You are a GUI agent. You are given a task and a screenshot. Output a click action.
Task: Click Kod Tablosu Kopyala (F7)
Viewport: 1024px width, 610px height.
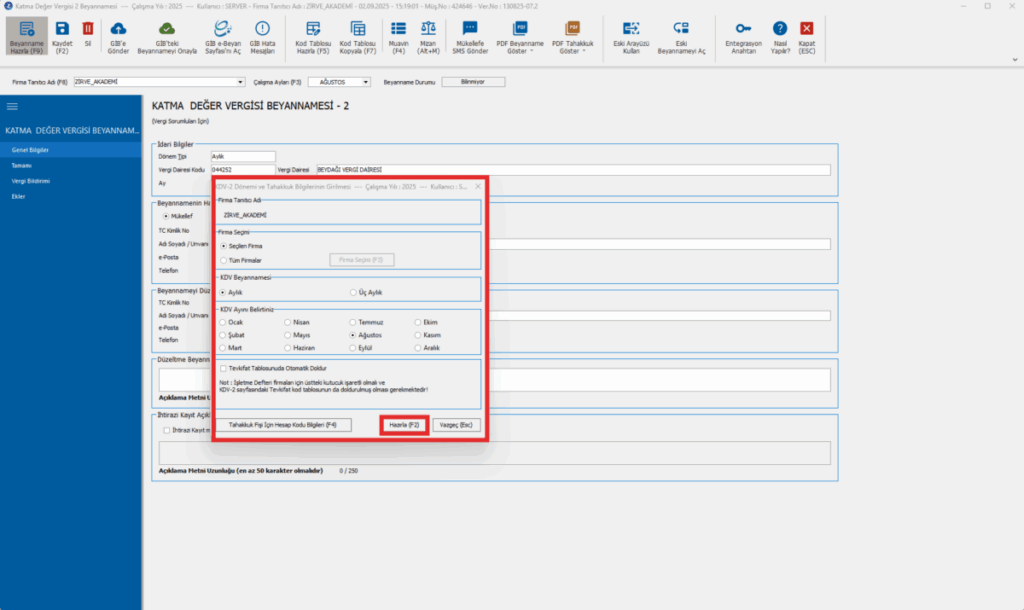click(x=358, y=37)
